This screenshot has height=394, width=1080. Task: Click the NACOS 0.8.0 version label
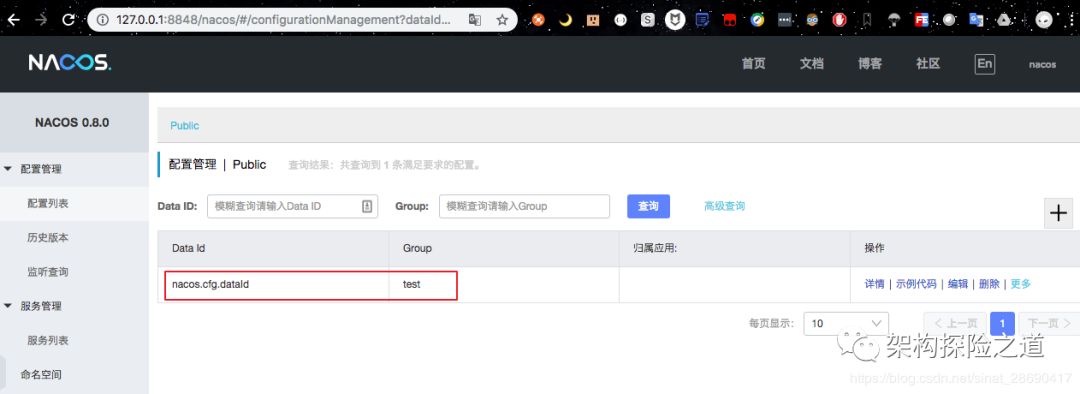72,123
